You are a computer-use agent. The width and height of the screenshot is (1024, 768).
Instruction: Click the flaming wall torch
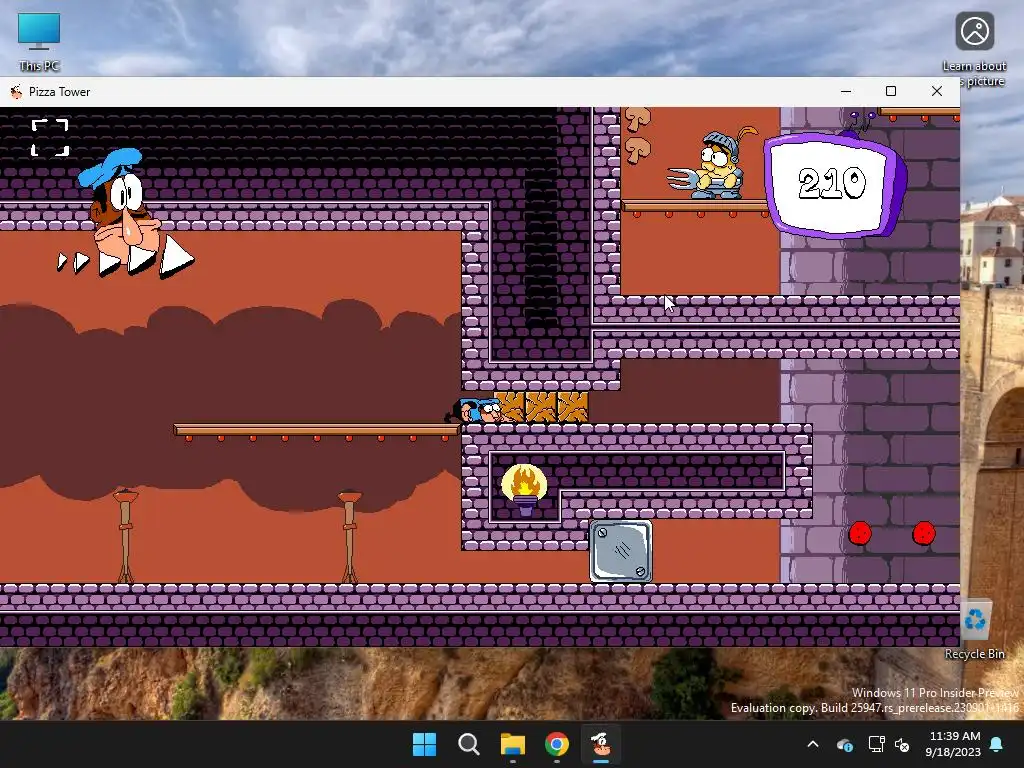click(524, 490)
